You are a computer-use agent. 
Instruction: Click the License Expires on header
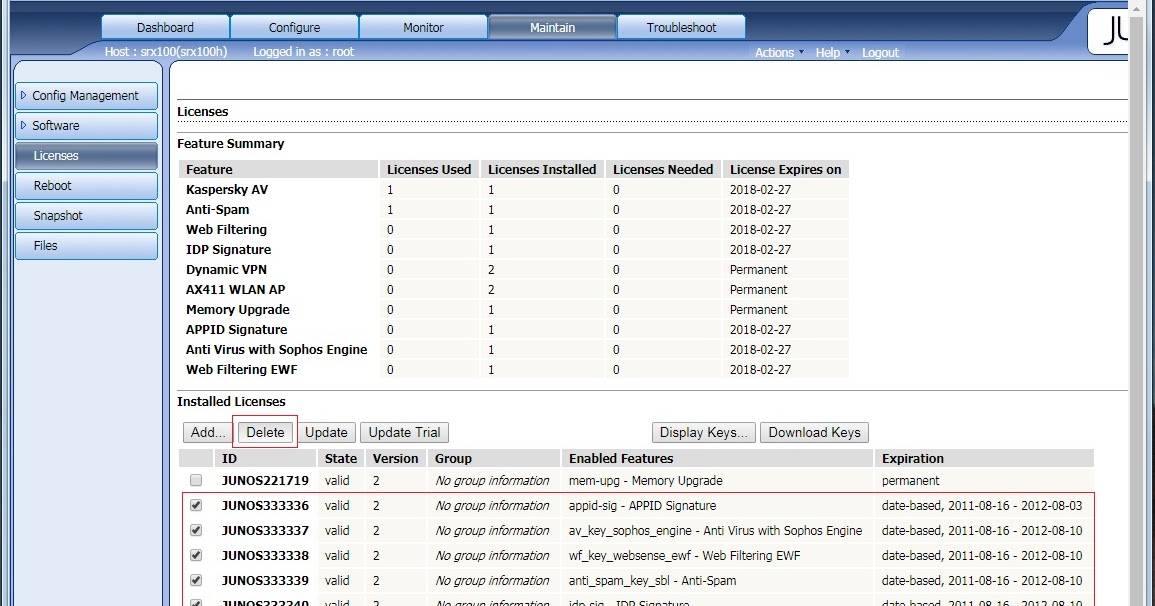pos(785,169)
